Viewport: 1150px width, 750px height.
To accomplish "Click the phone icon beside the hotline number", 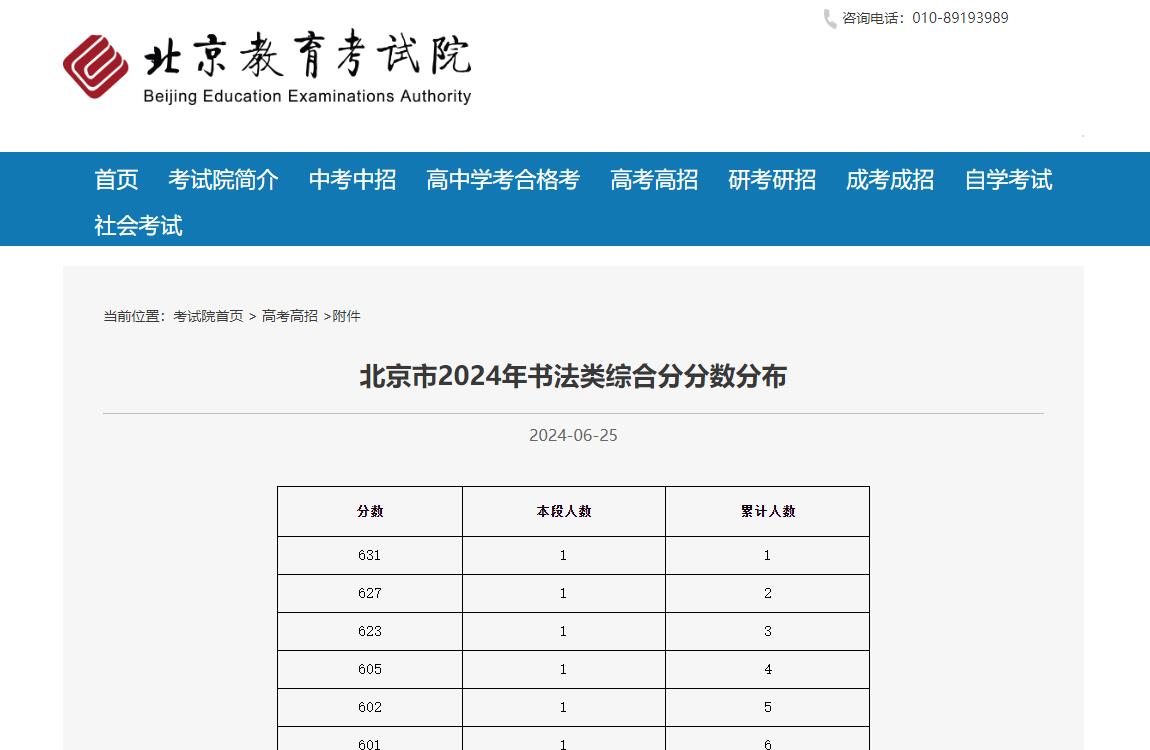I will coord(828,17).
